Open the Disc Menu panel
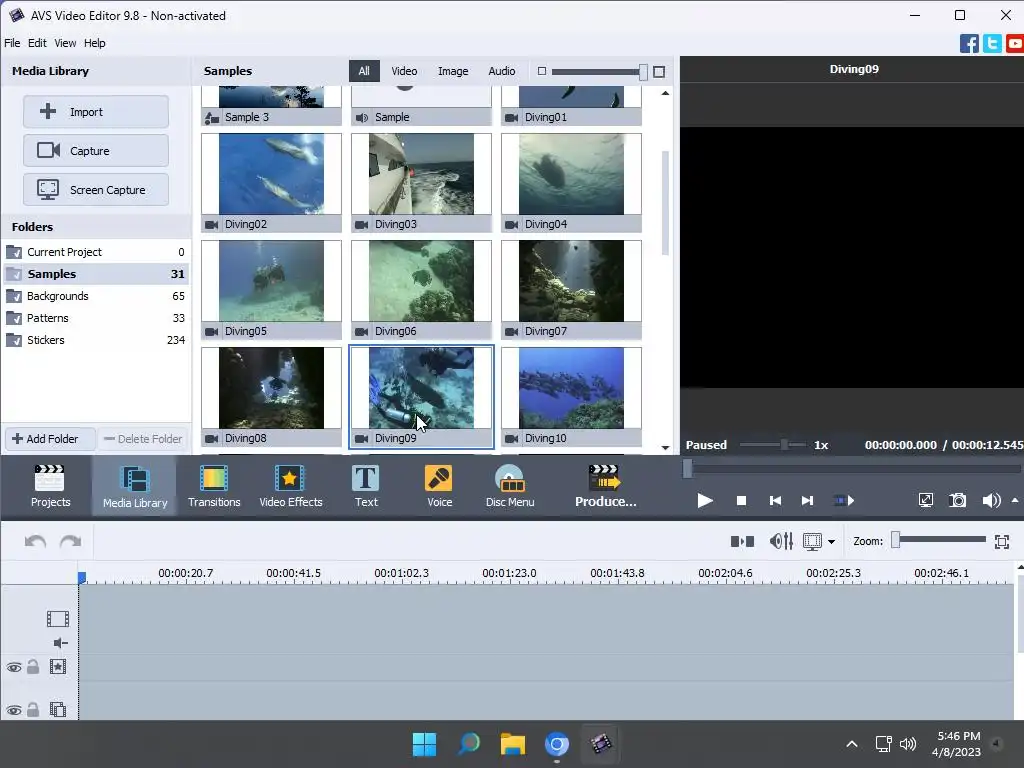This screenshot has height=768, width=1024. pos(510,486)
